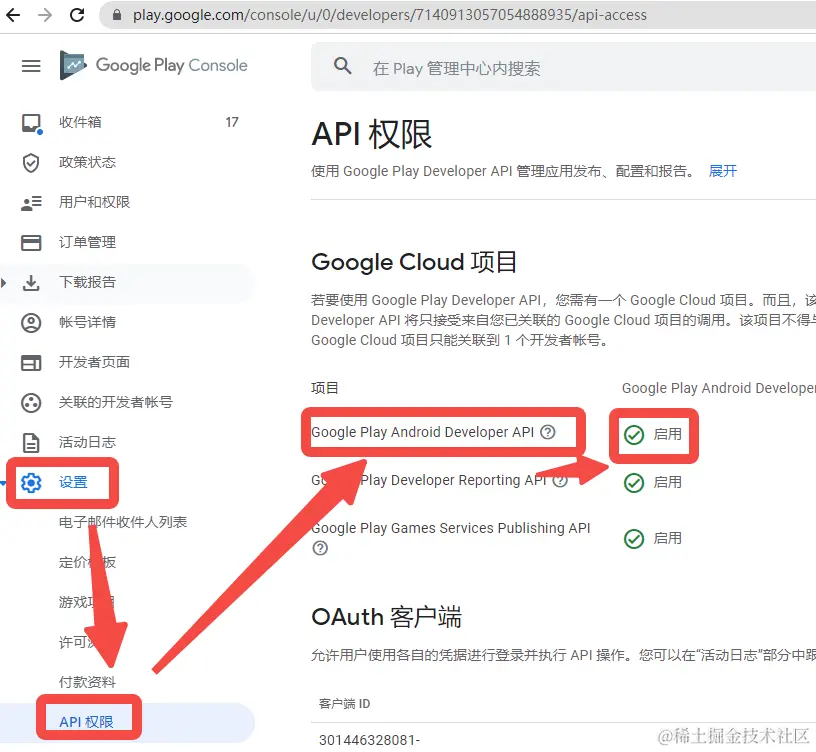Open help icon beside Developer Reporting API

(560, 480)
